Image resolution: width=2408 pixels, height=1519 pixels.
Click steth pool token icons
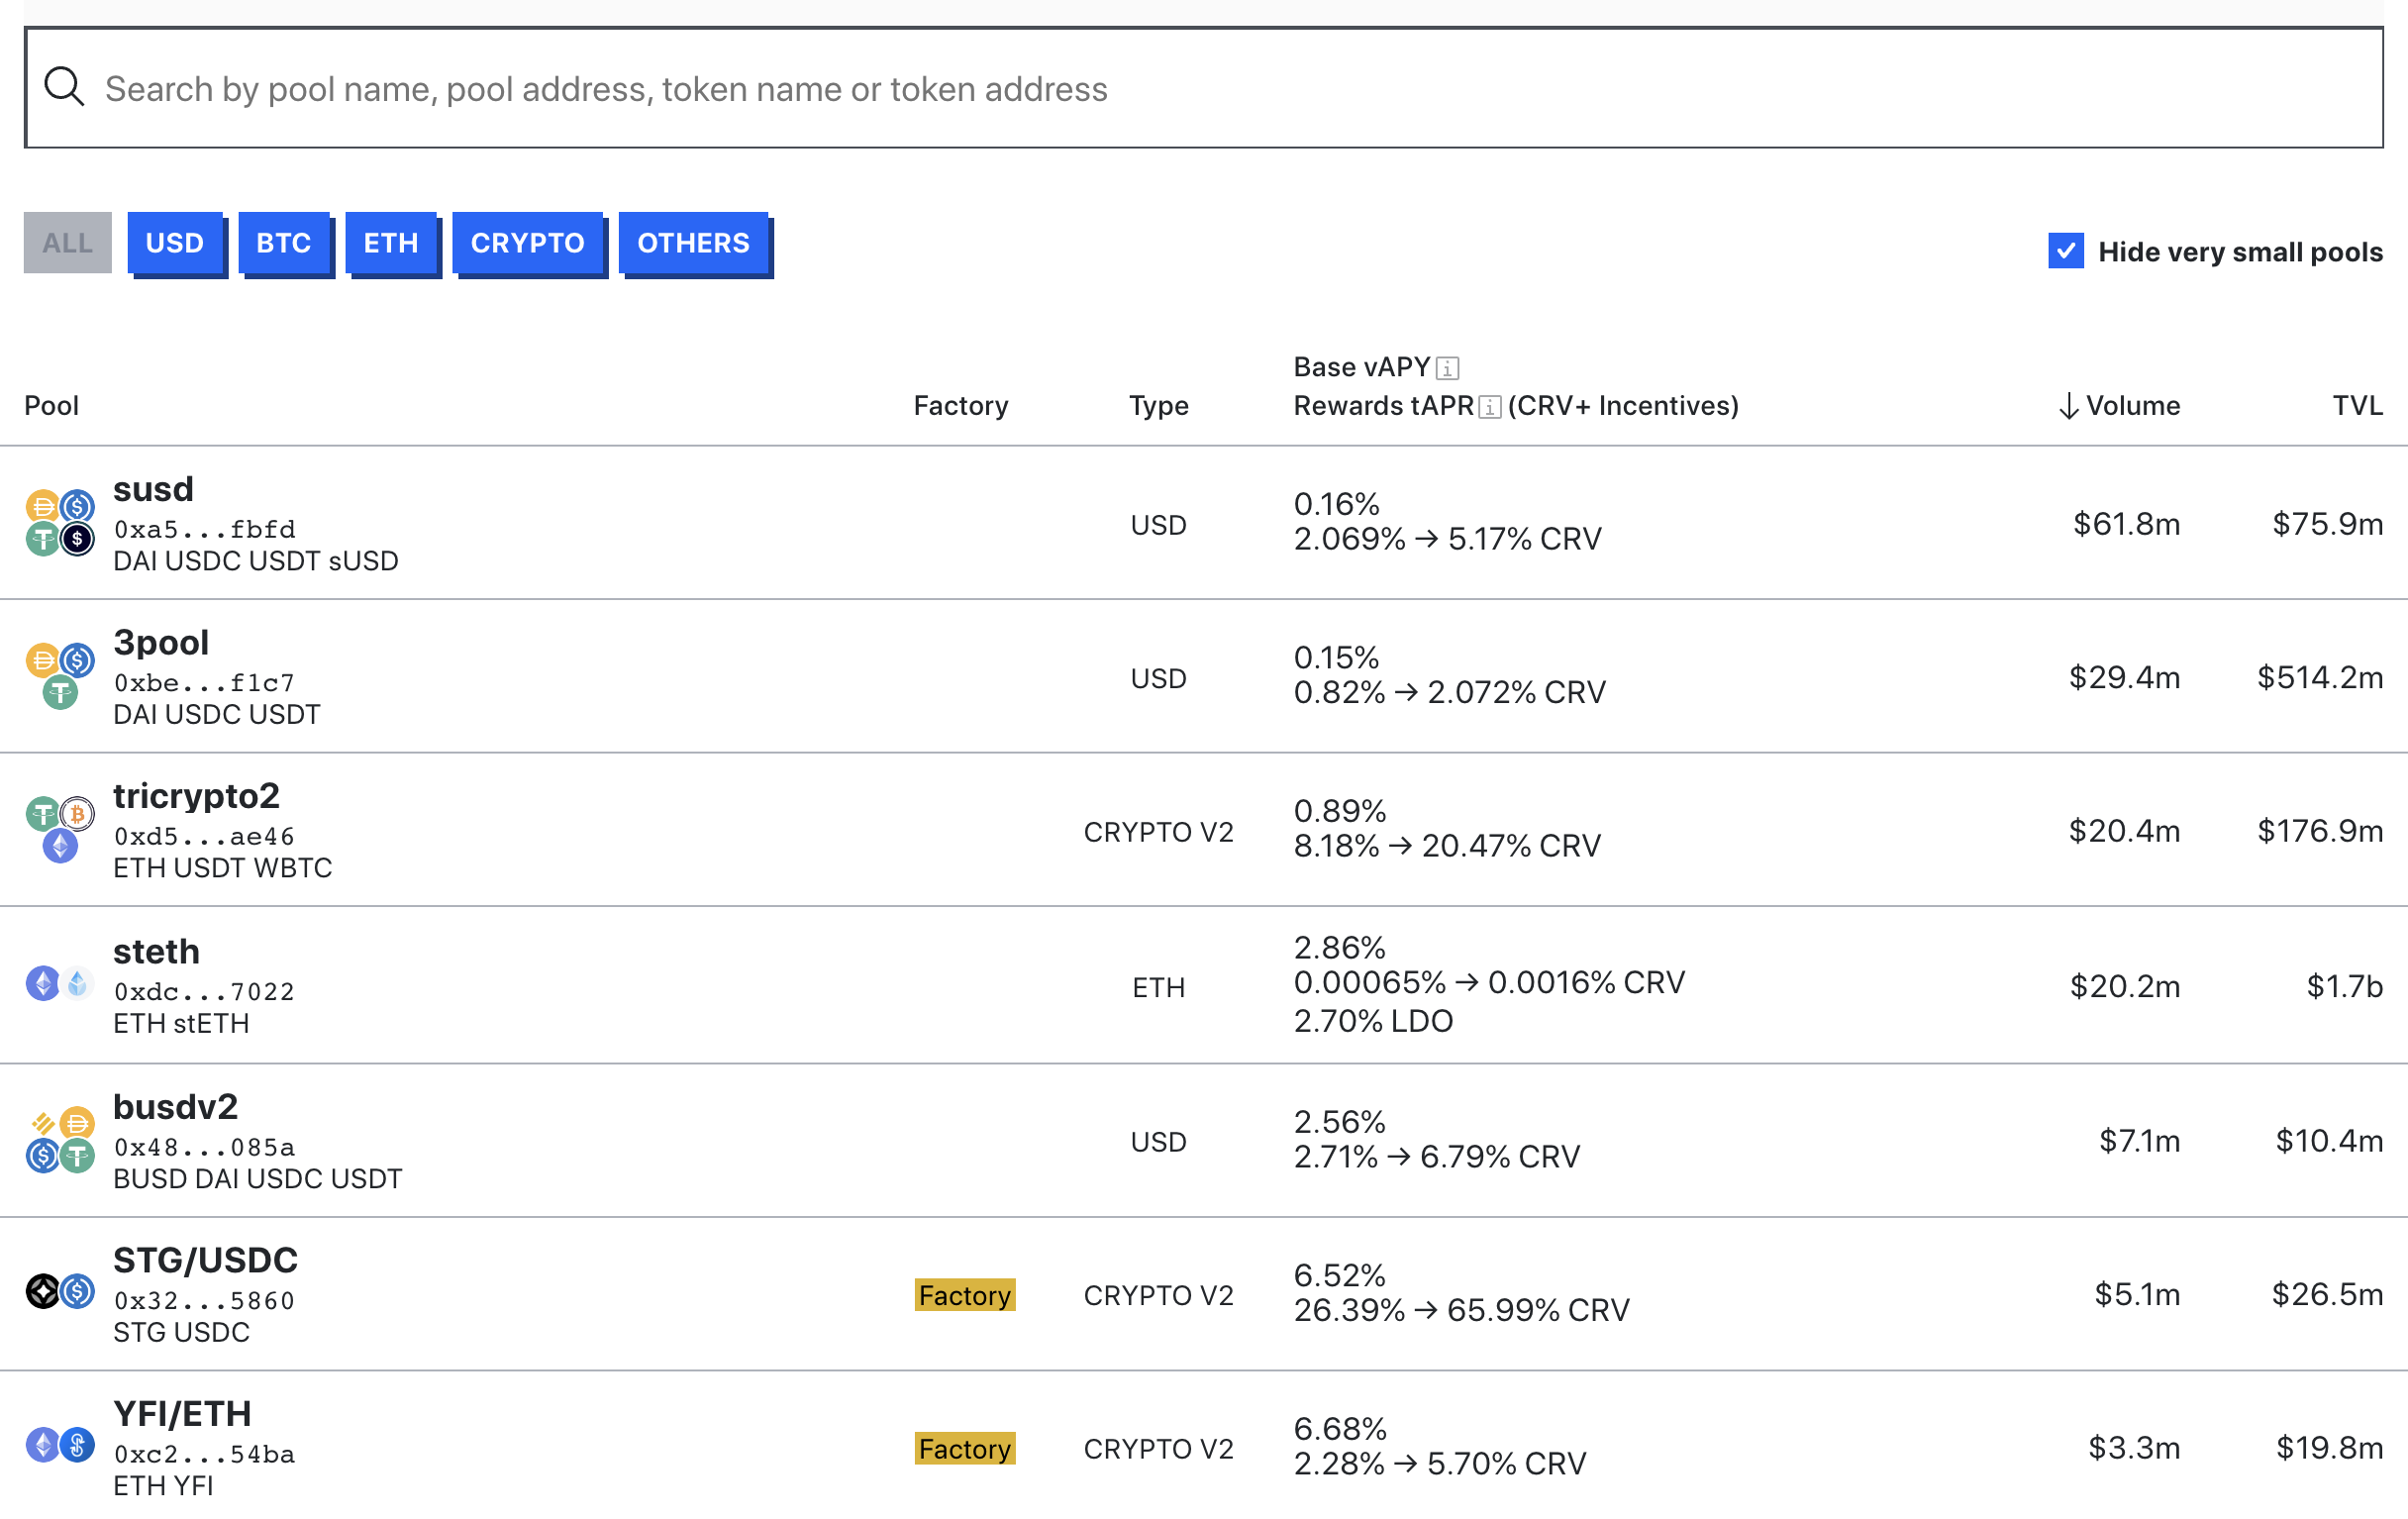pos(60,984)
